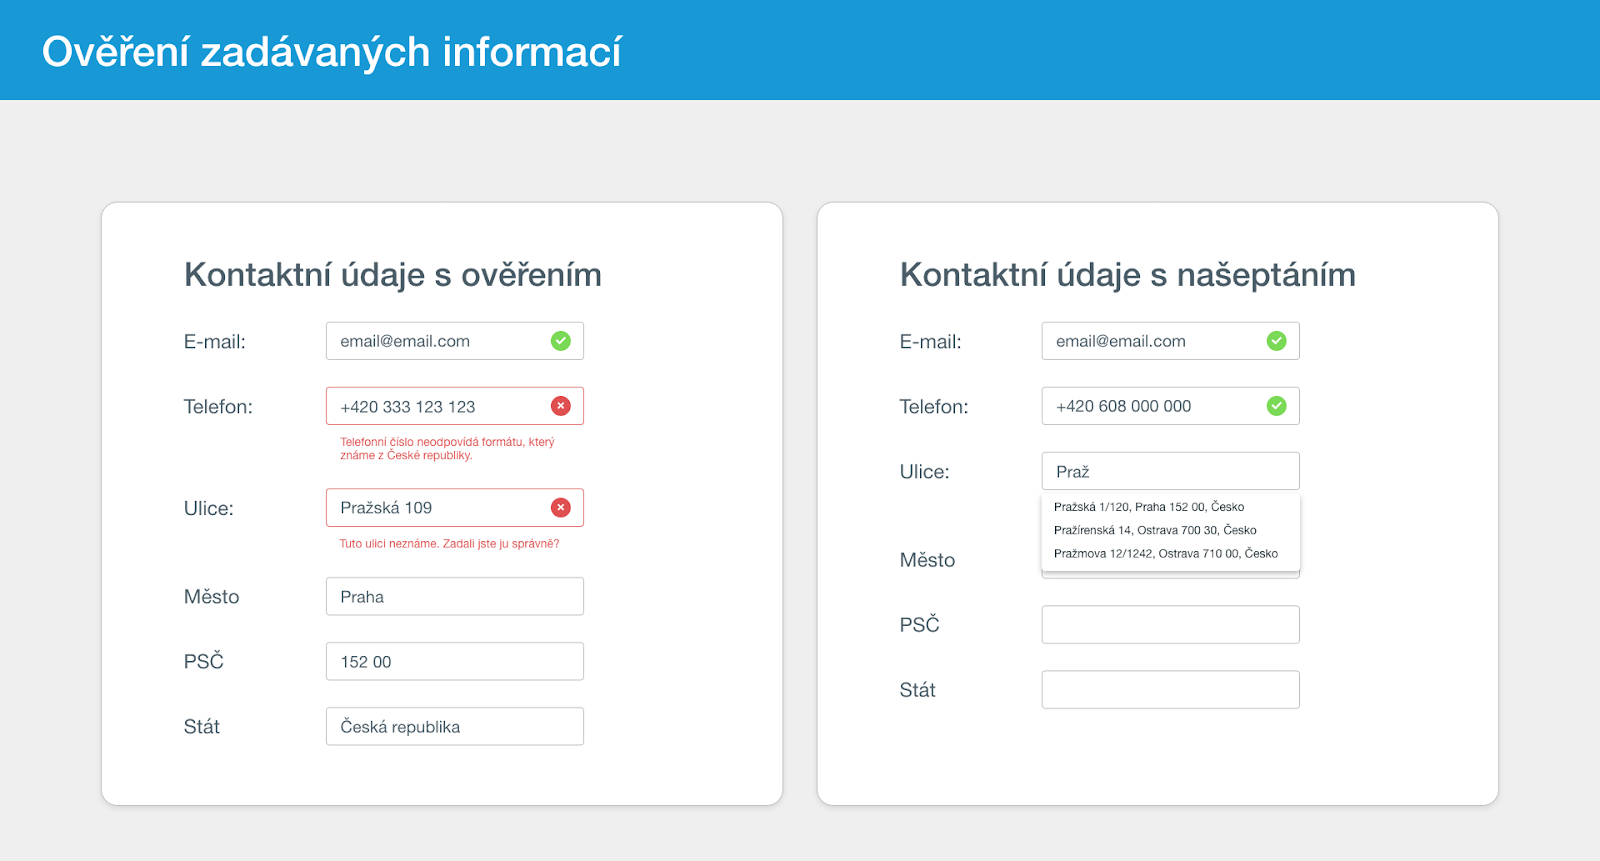This screenshot has width=1600, height=861.
Task: Click red error icon in Telefon field
Action: tap(561, 406)
